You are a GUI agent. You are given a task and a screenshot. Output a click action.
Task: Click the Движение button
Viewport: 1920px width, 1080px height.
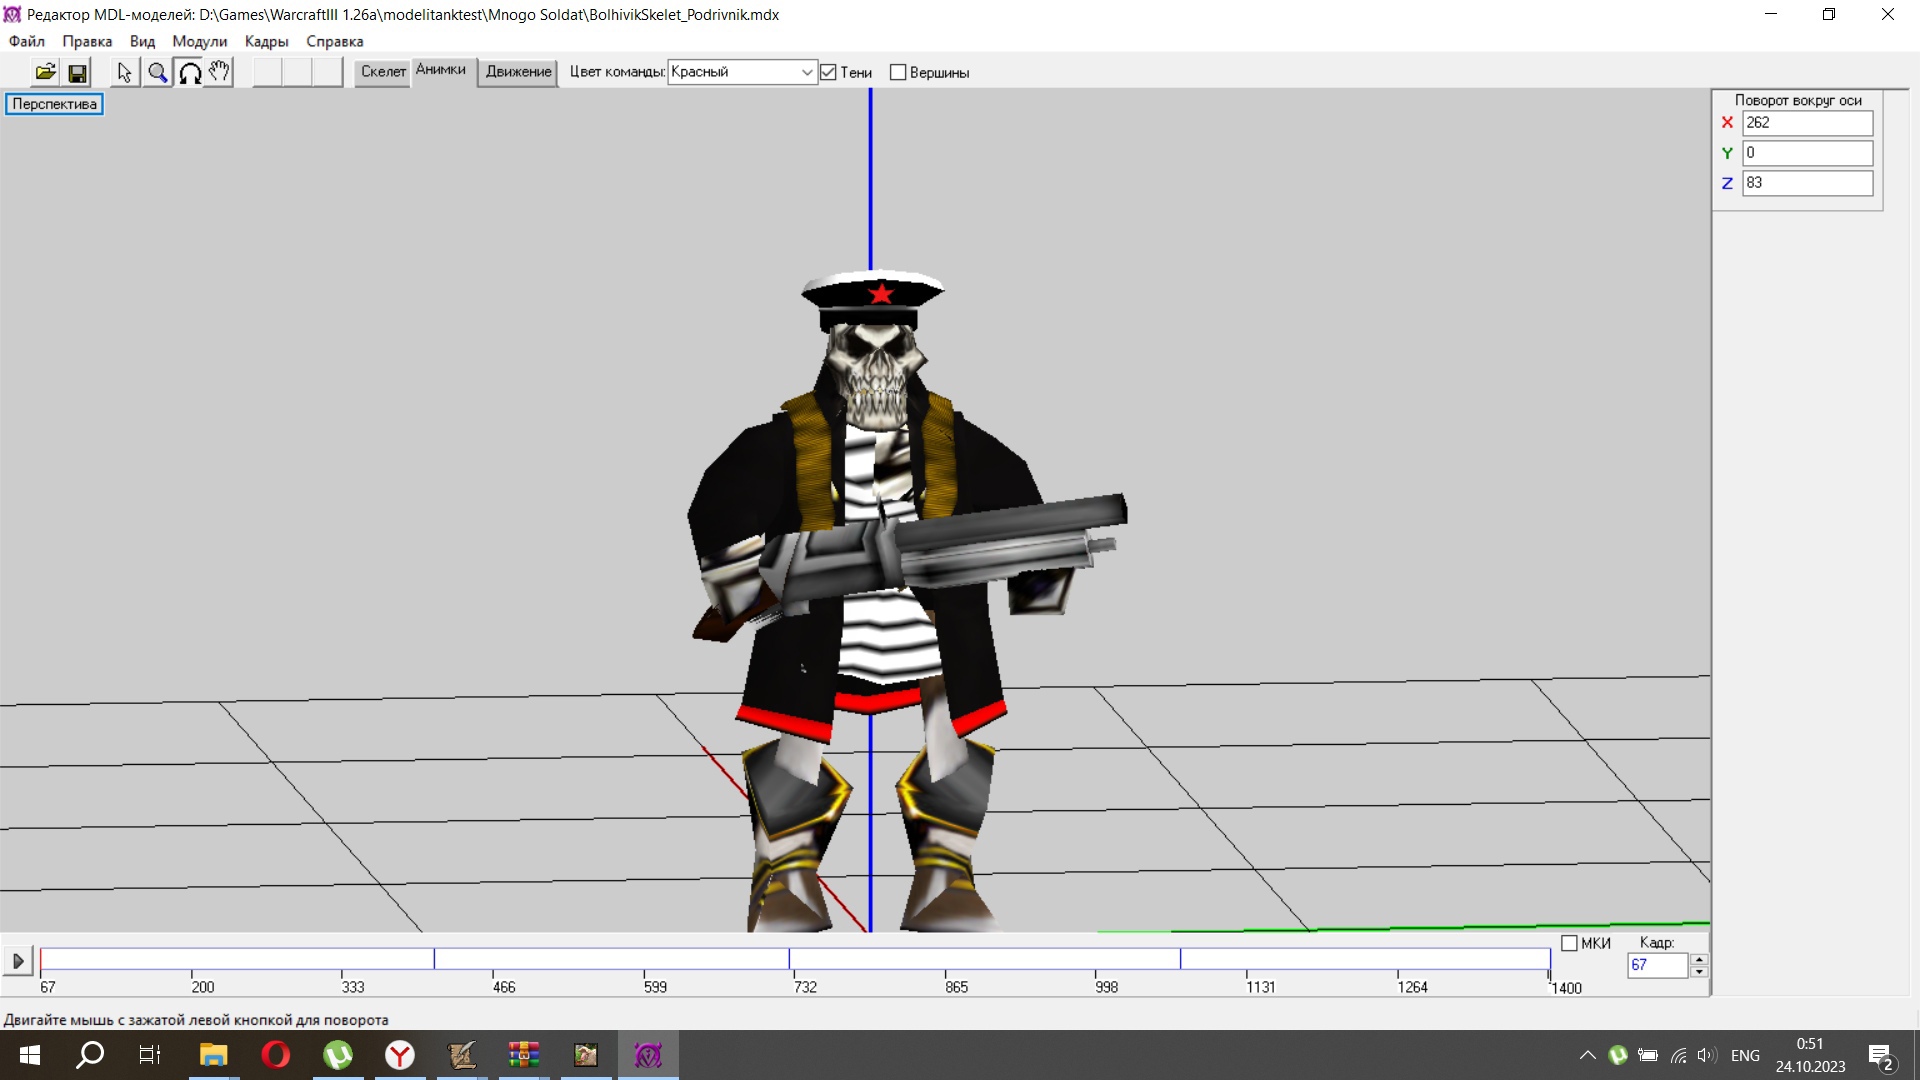tap(518, 72)
